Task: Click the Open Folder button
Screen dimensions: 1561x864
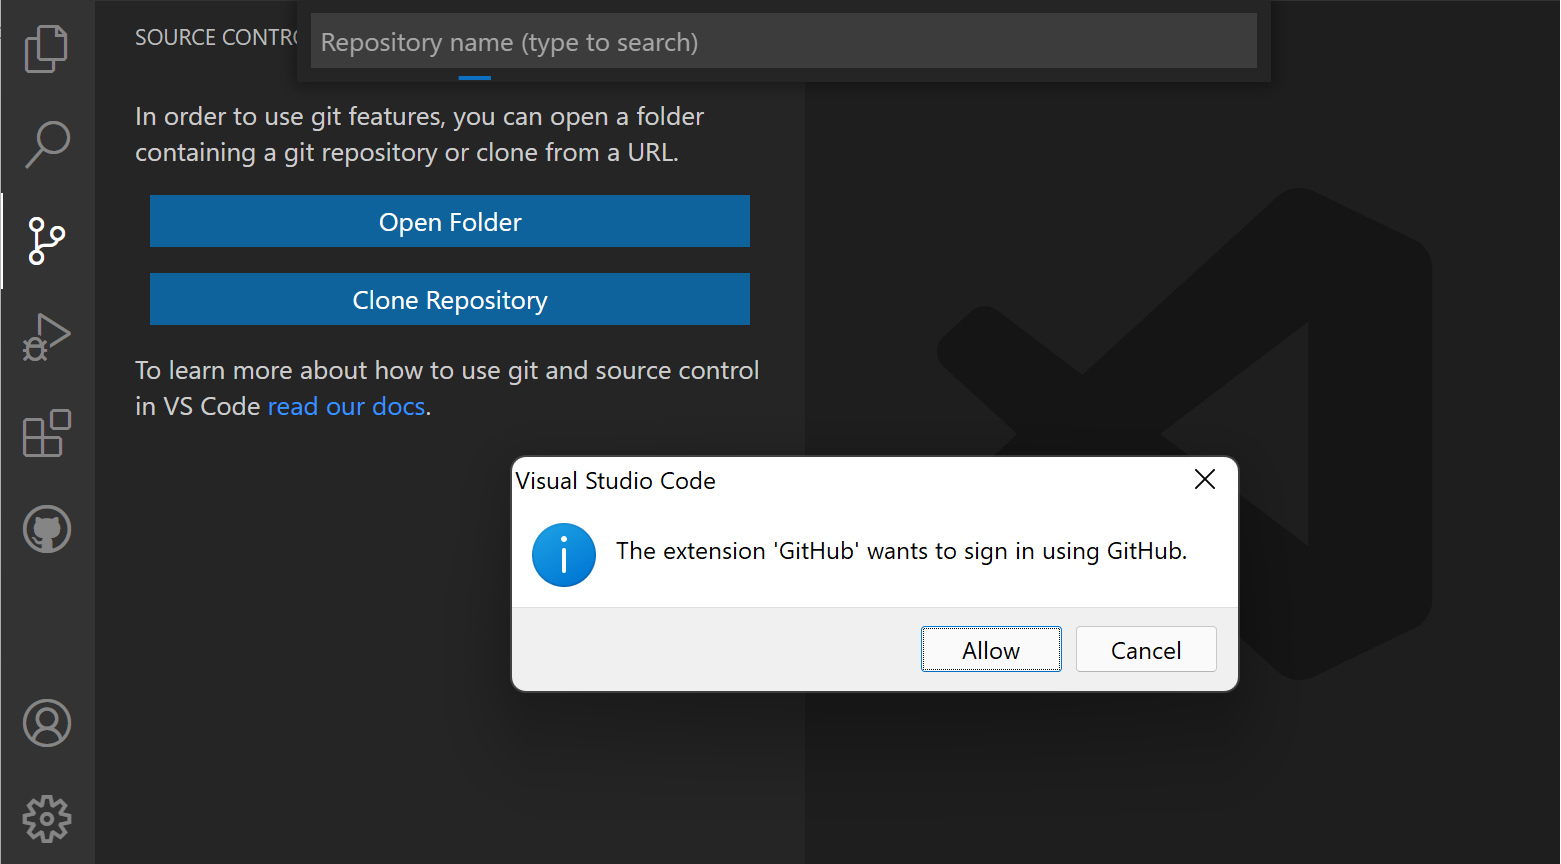Action: coord(449,221)
